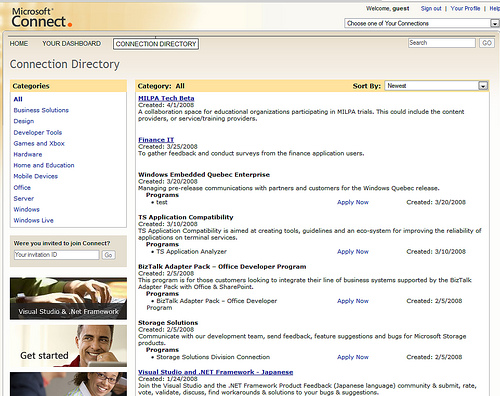Click Welcome, guest text
The width and height of the screenshot is (500, 396).
coord(388,9)
